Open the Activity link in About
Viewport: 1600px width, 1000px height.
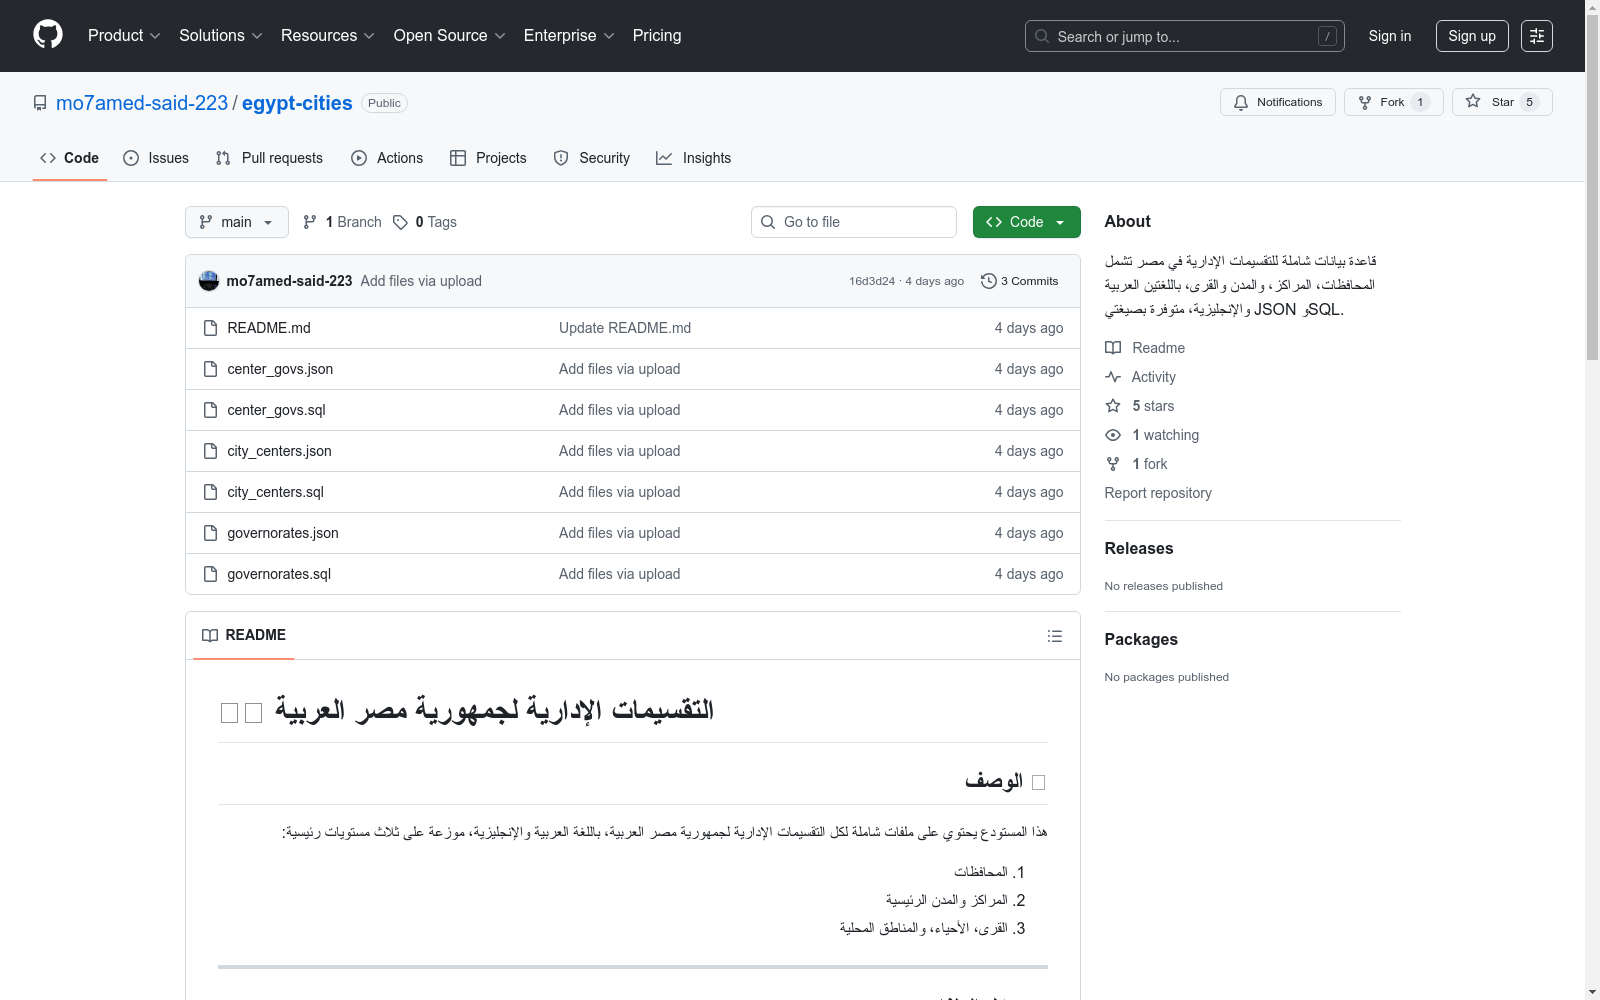[1140, 377]
